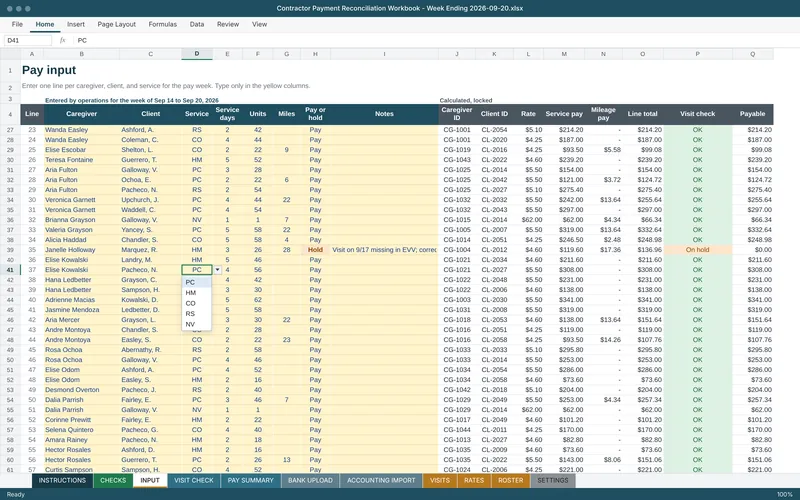
Task: Click the 'On hold' visit check cell
Action: tap(697, 250)
